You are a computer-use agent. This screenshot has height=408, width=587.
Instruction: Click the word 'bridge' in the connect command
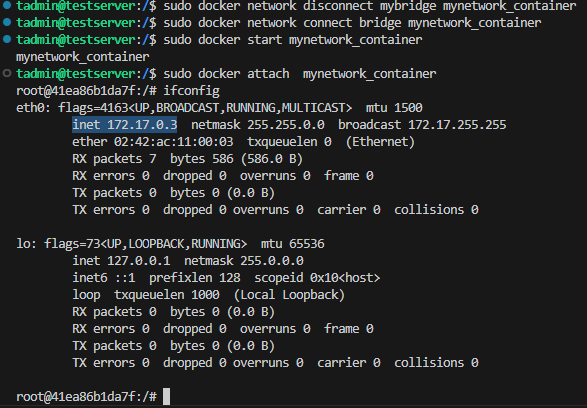point(380,23)
